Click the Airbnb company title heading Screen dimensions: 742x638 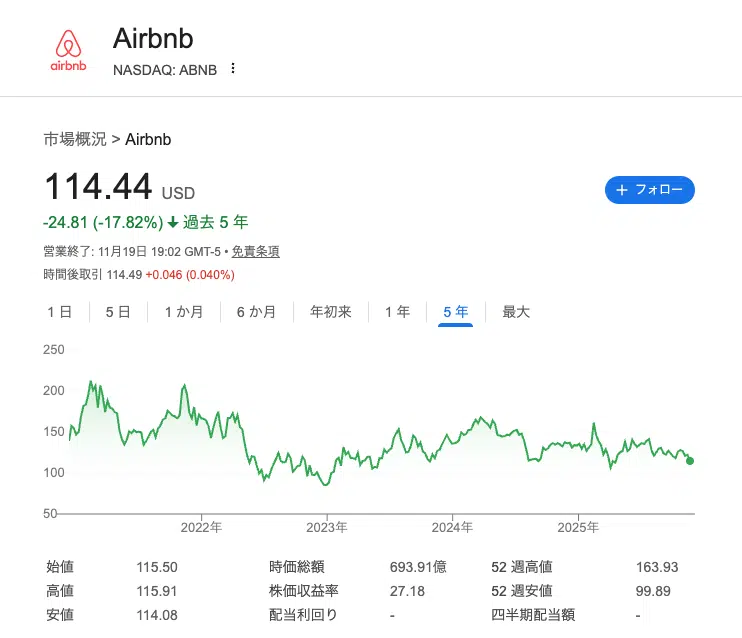pyautogui.click(x=153, y=38)
